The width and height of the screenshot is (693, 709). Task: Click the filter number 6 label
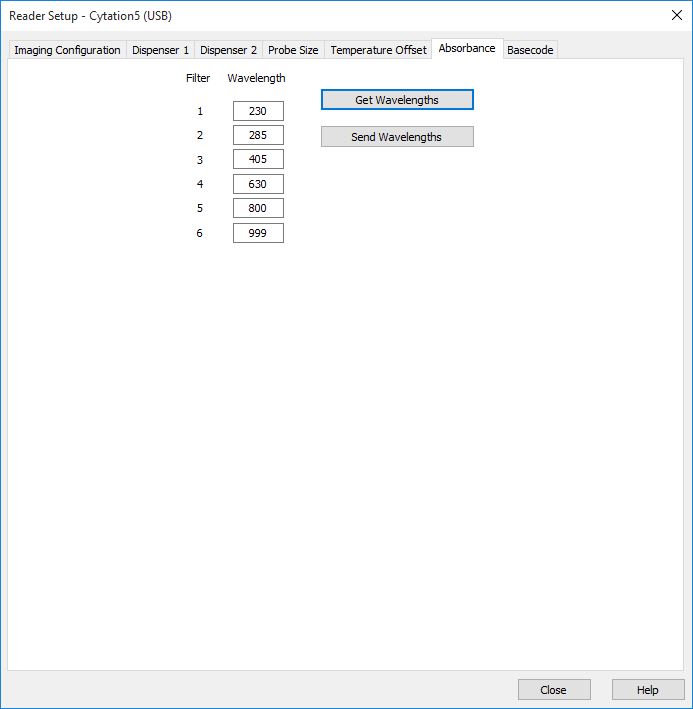pyautogui.click(x=199, y=233)
